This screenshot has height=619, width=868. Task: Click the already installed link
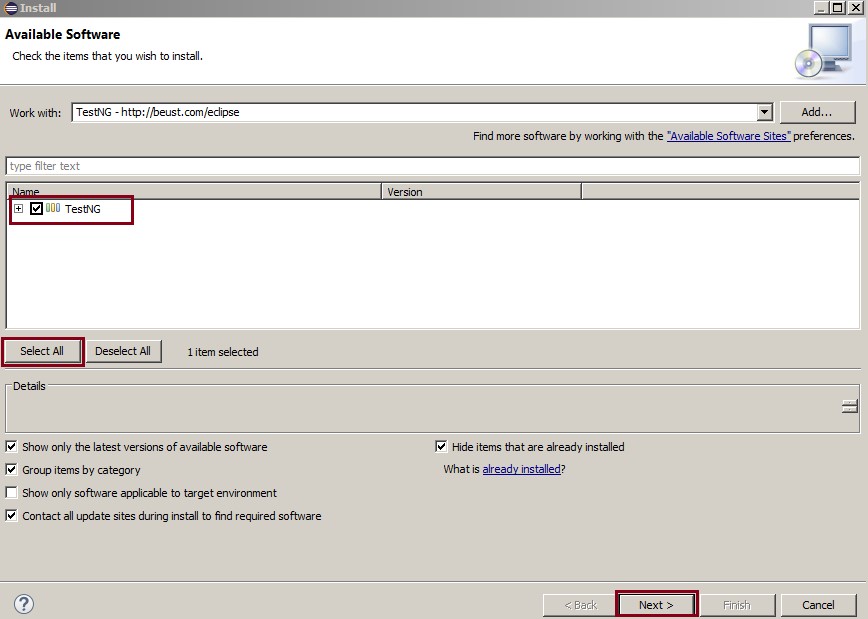[521, 469]
